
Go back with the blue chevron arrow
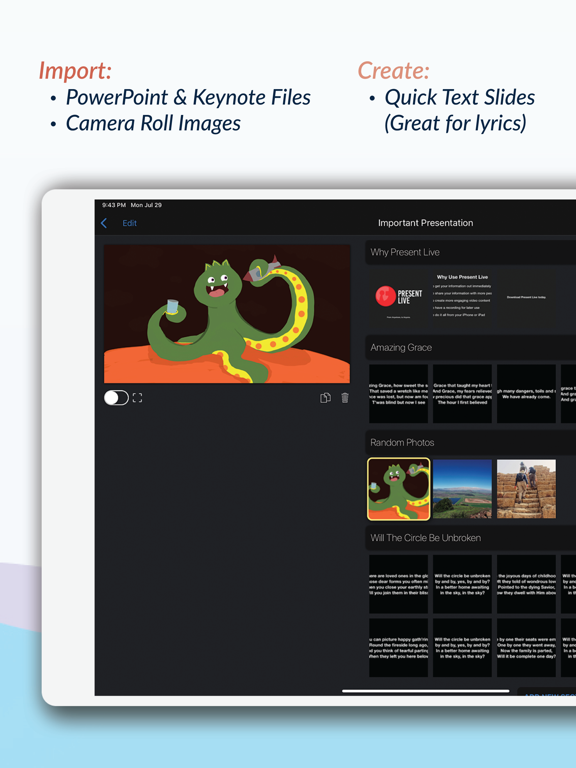tap(104, 223)
